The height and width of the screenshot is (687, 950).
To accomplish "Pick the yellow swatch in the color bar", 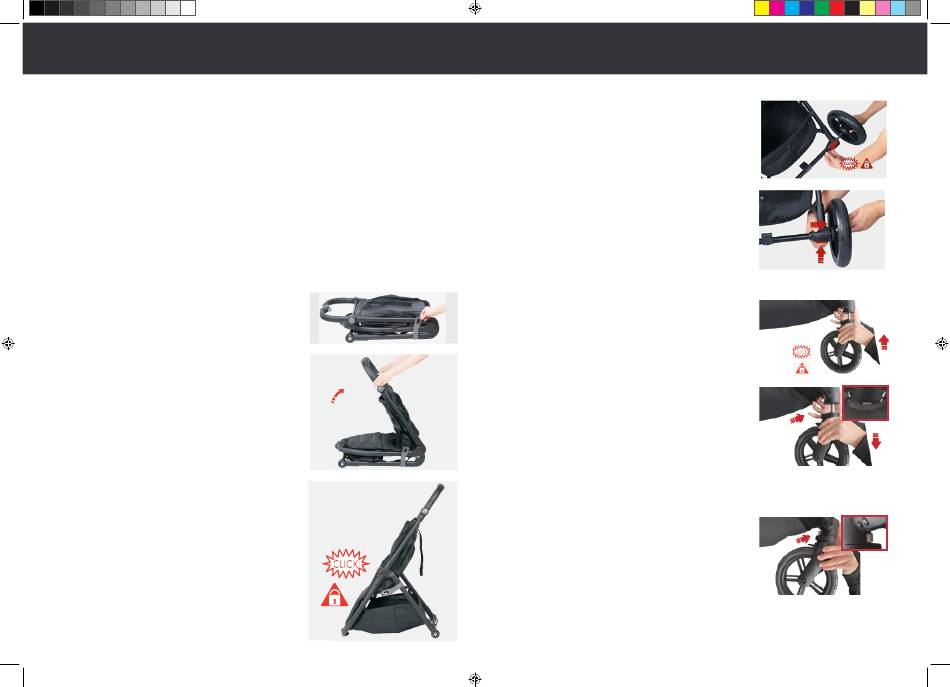I will tap(762, 8).
